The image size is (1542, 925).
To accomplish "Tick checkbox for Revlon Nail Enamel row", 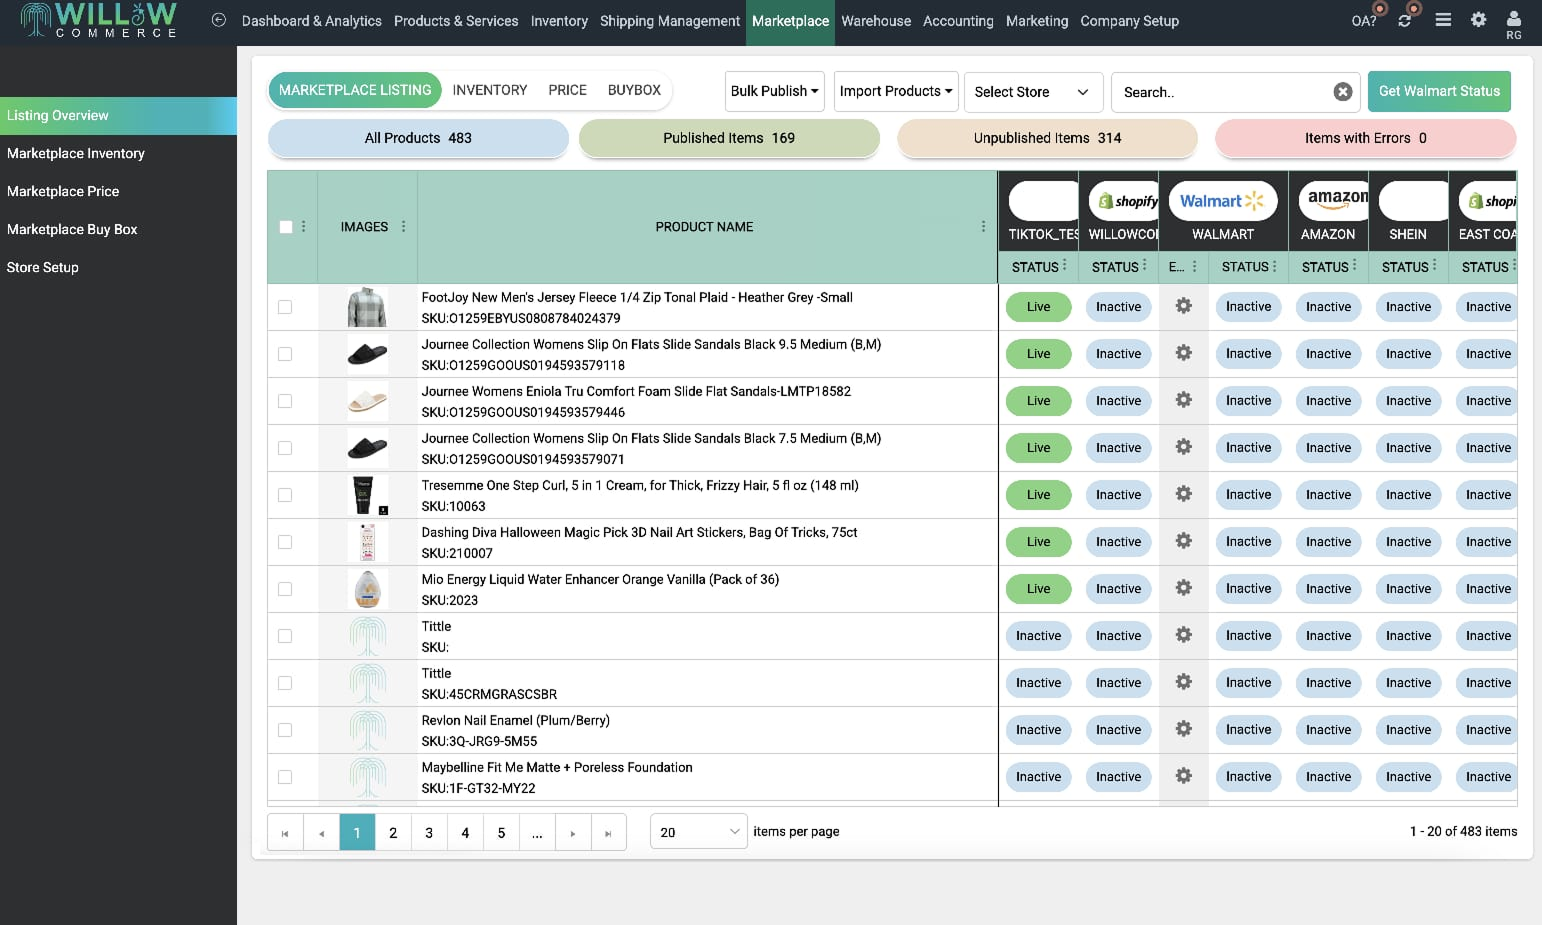I will tap(285, 730).
